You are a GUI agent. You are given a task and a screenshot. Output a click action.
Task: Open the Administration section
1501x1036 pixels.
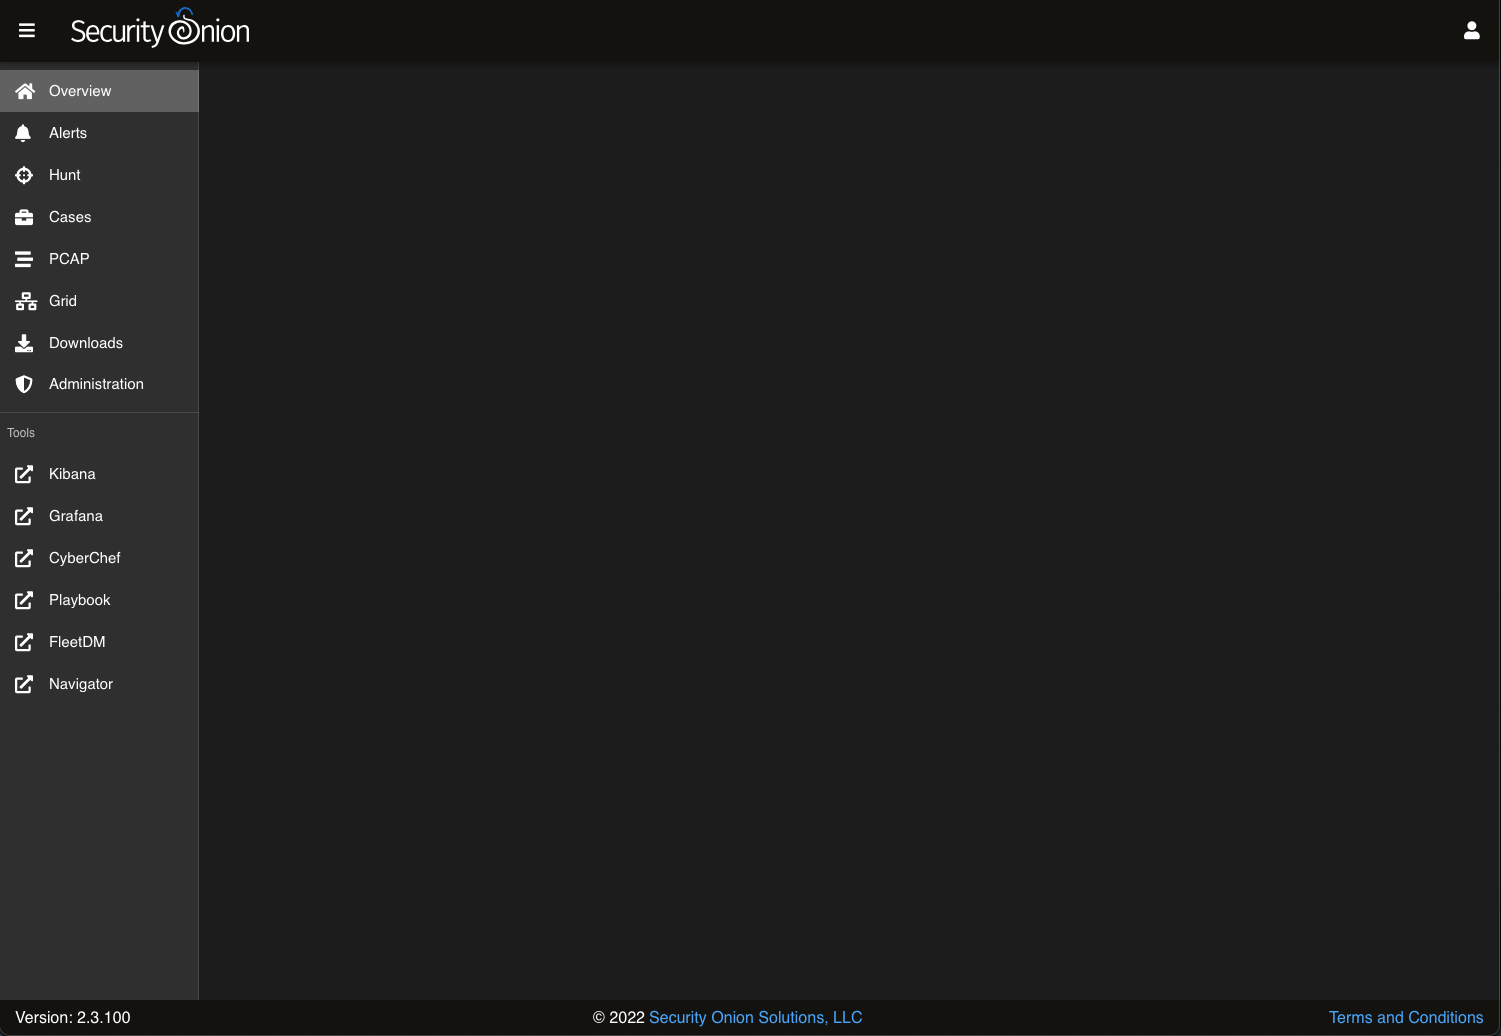tap(99, 384)
